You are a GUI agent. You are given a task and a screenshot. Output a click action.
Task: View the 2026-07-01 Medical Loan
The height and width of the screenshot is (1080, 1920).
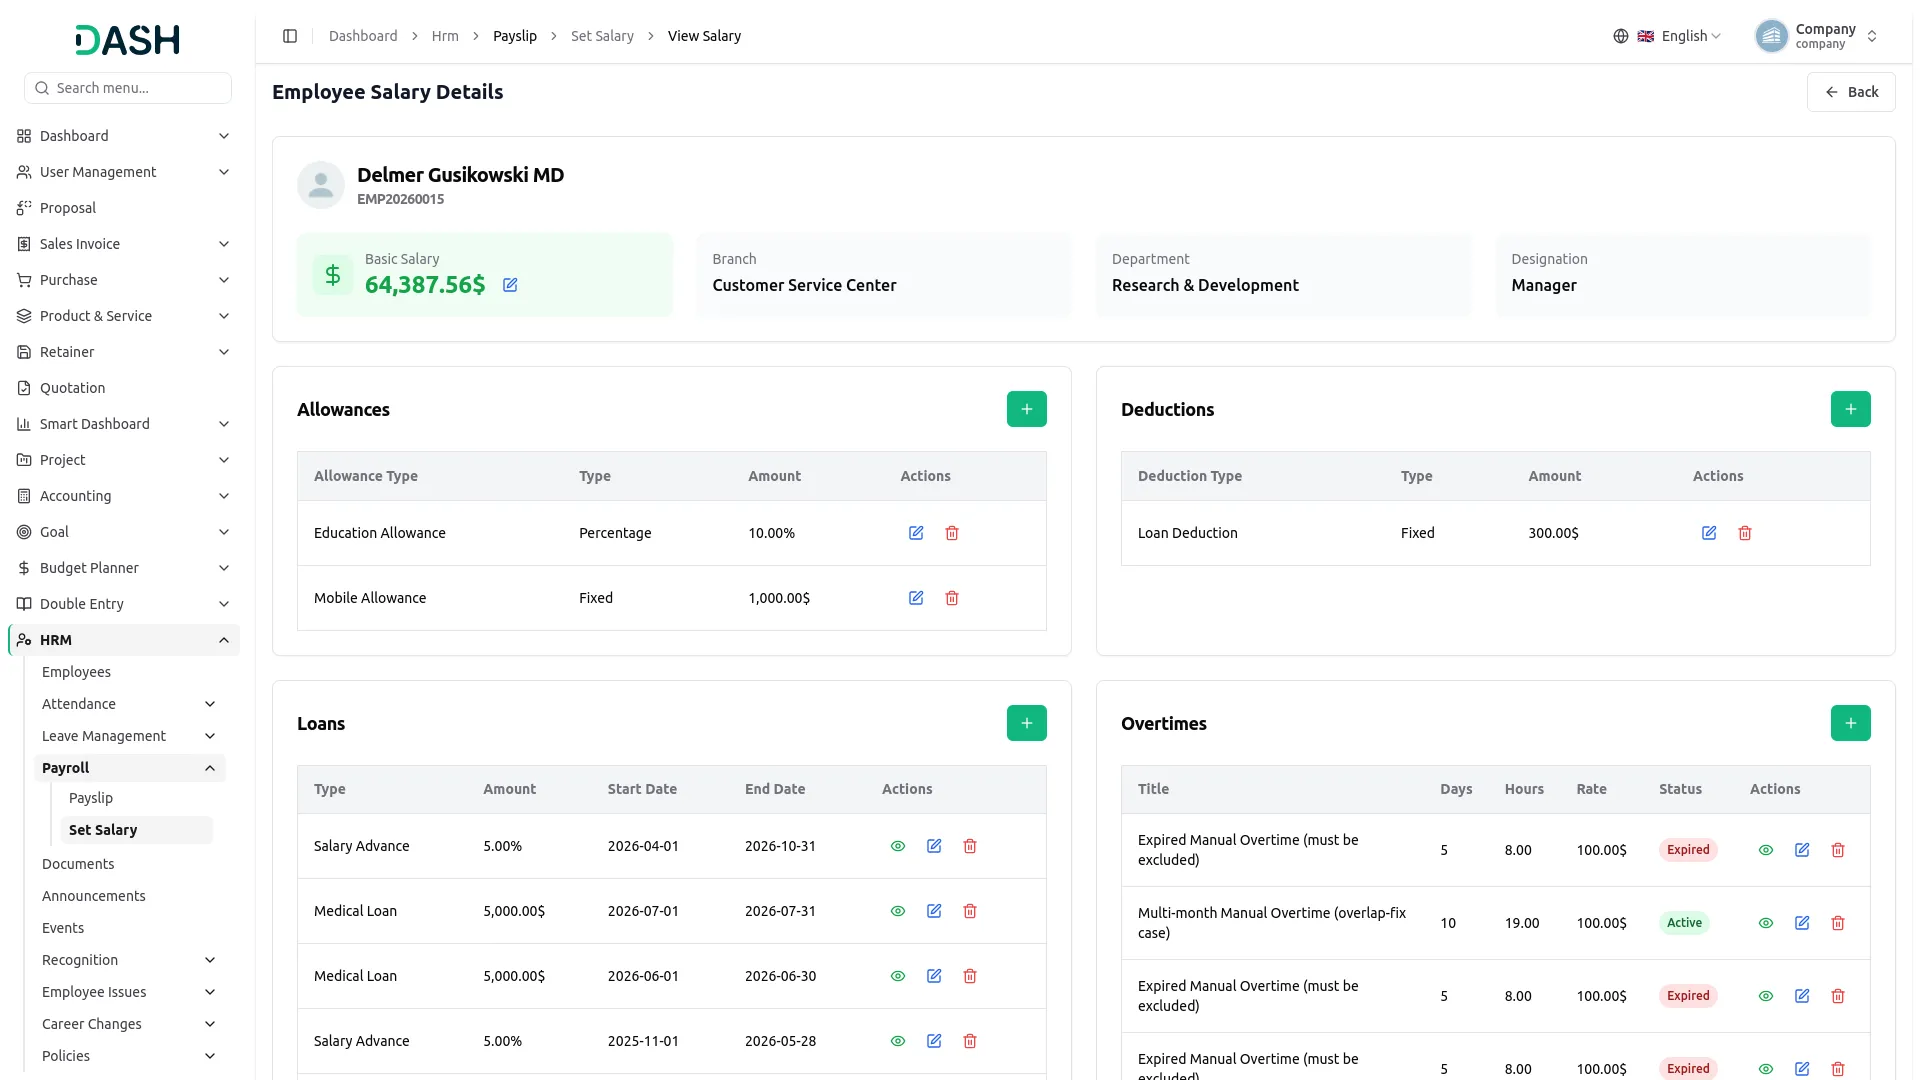(898, 911)
